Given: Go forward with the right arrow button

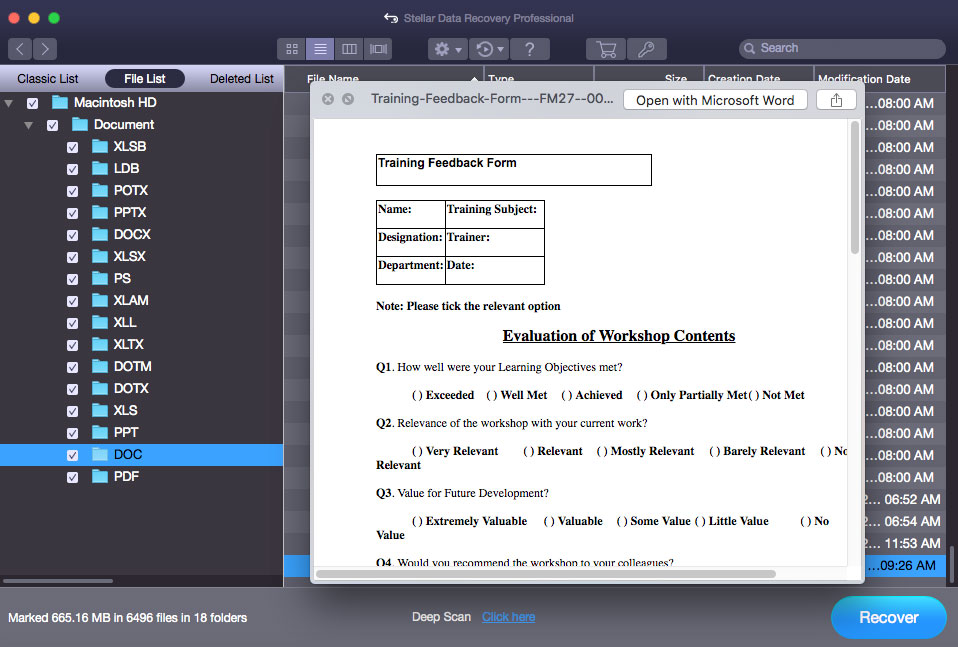Looking at the screenshot, I should click(45, 49).
